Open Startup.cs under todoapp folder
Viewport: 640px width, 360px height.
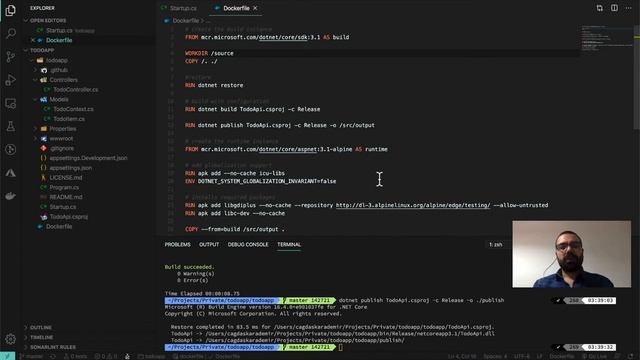[x=62, y=207]
